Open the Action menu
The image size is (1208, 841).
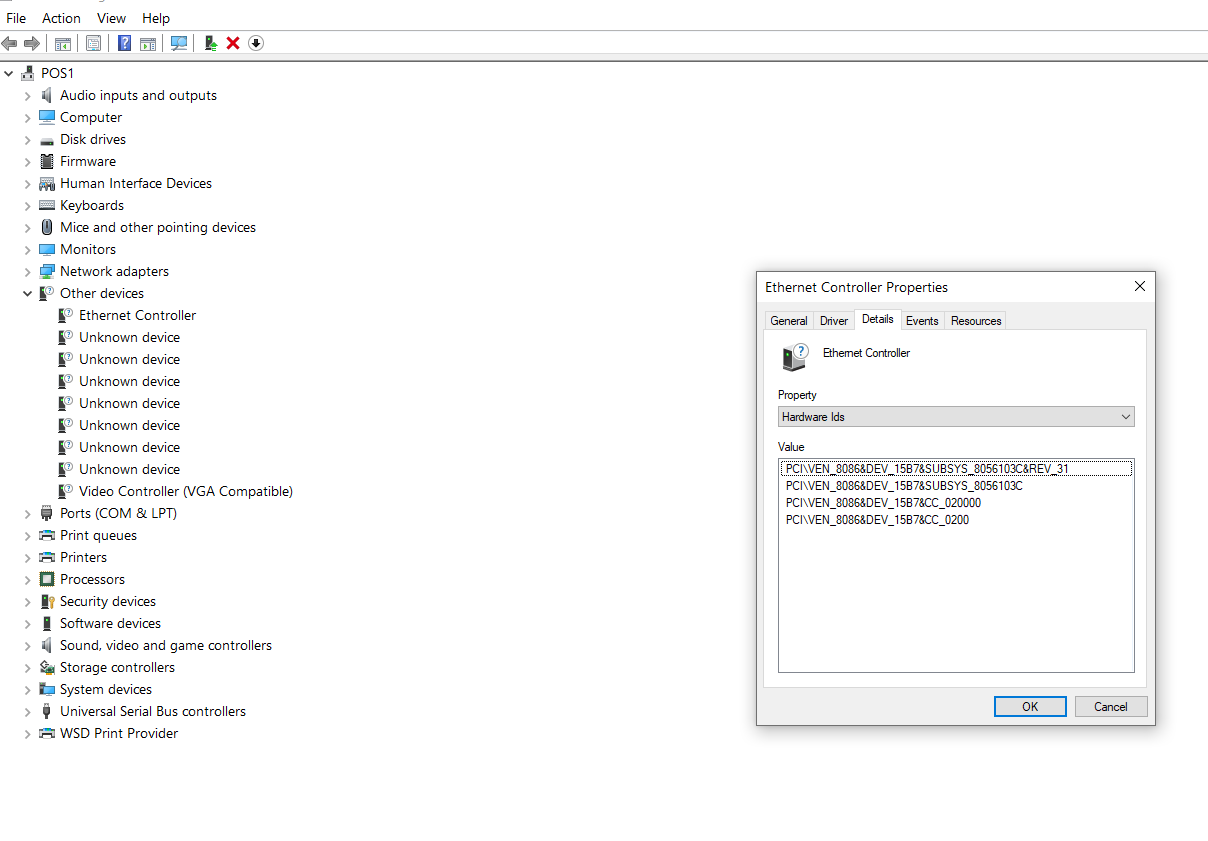point(61,18)
